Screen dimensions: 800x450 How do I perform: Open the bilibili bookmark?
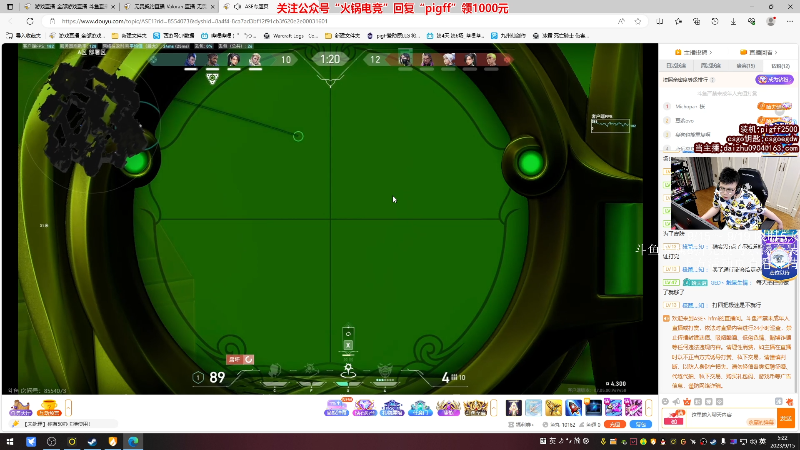(x=228, y=36)
